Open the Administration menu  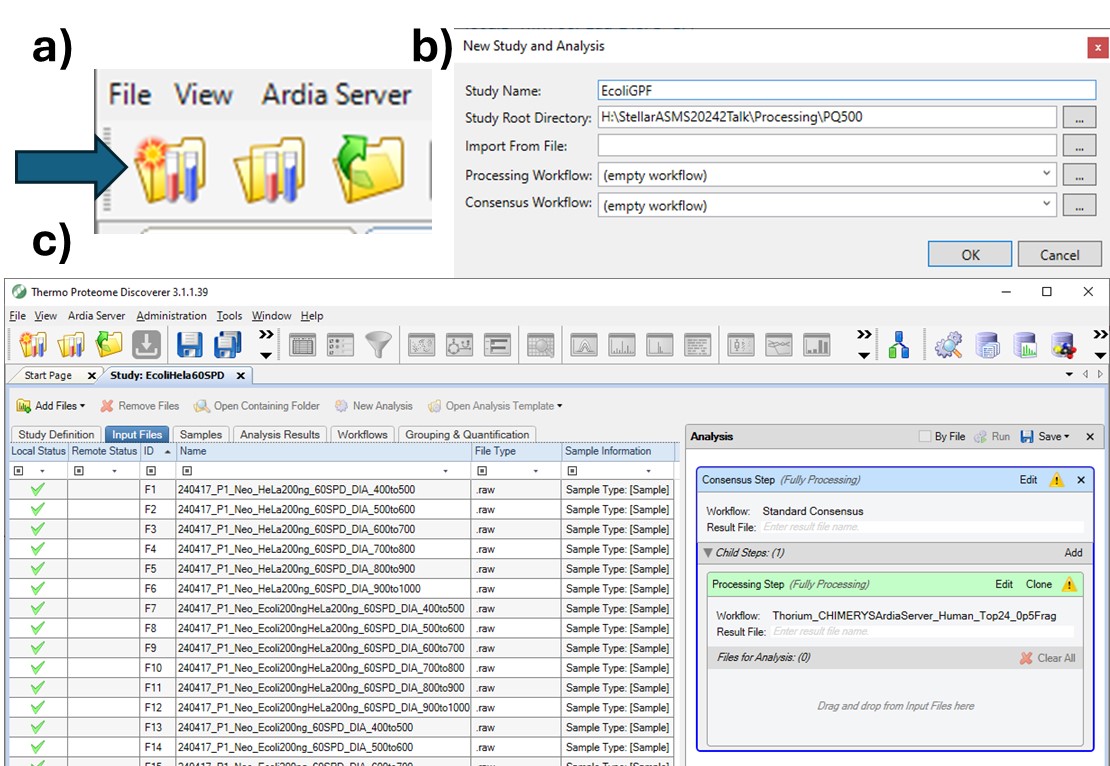point(171,316)
